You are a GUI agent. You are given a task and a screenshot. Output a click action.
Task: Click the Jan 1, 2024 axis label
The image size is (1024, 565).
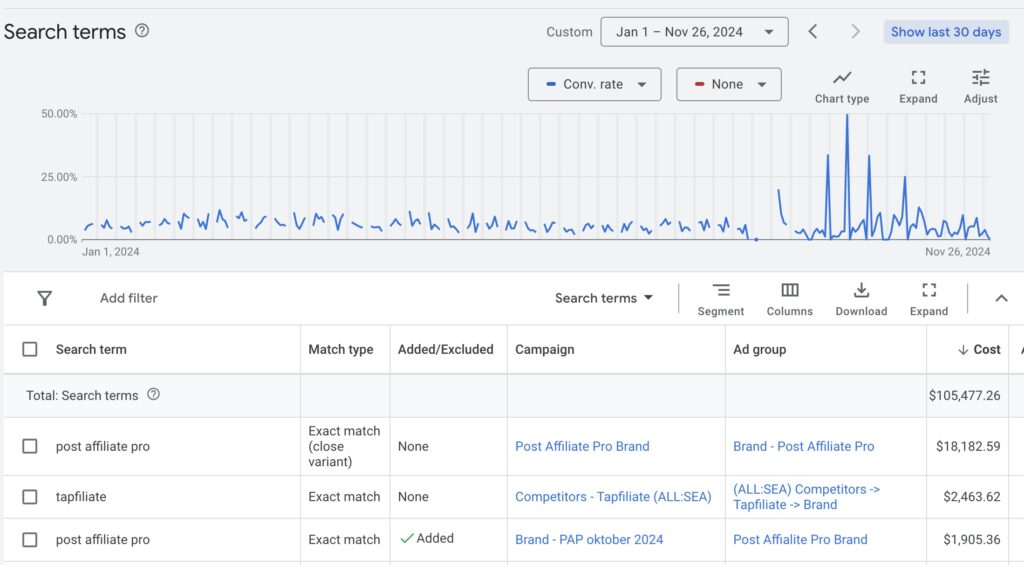click(110, 252)
